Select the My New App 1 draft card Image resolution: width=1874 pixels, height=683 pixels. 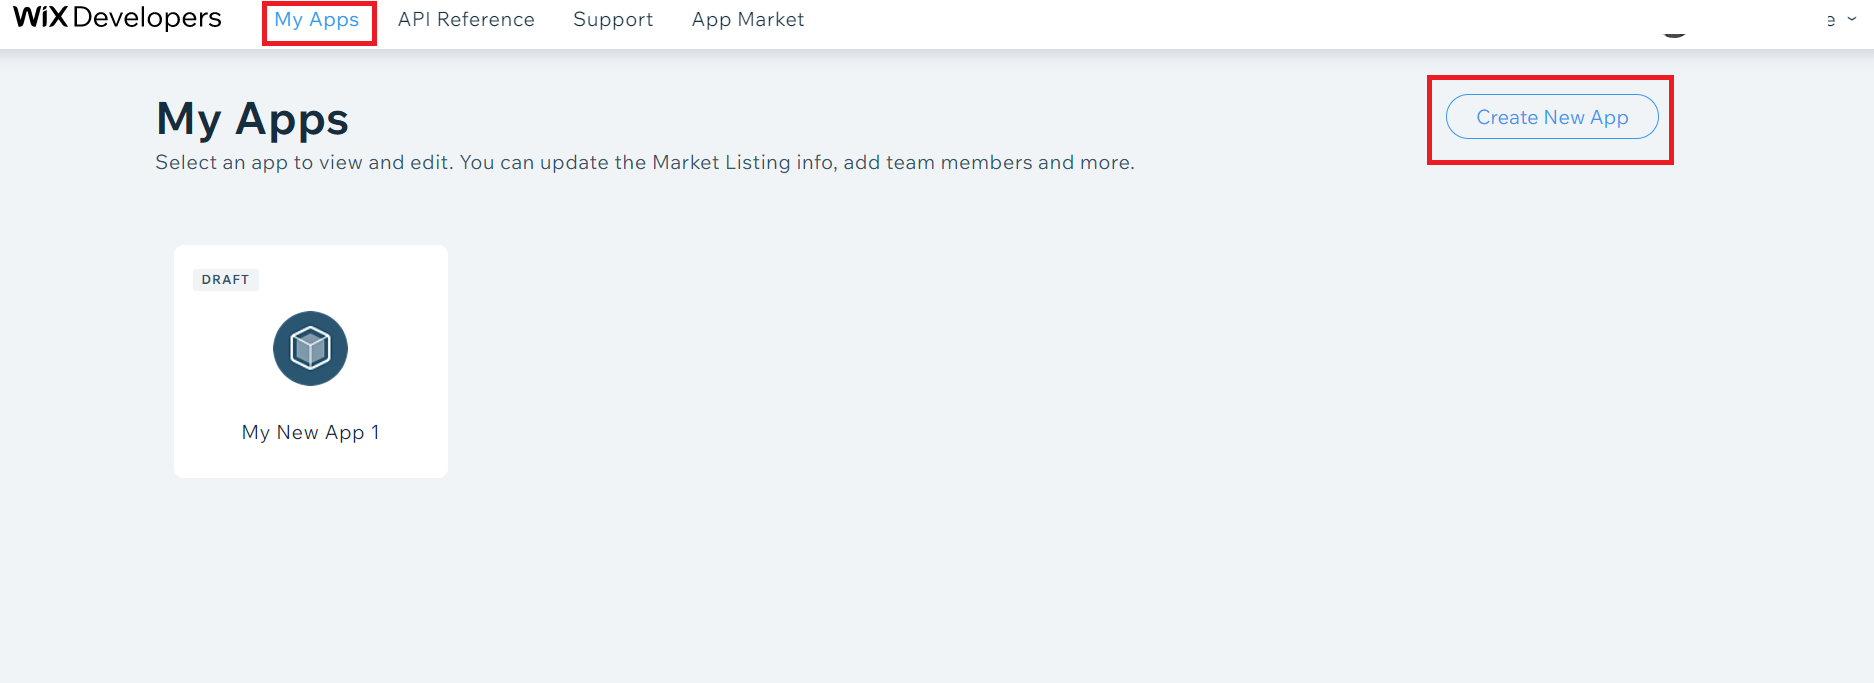[311, 361]
